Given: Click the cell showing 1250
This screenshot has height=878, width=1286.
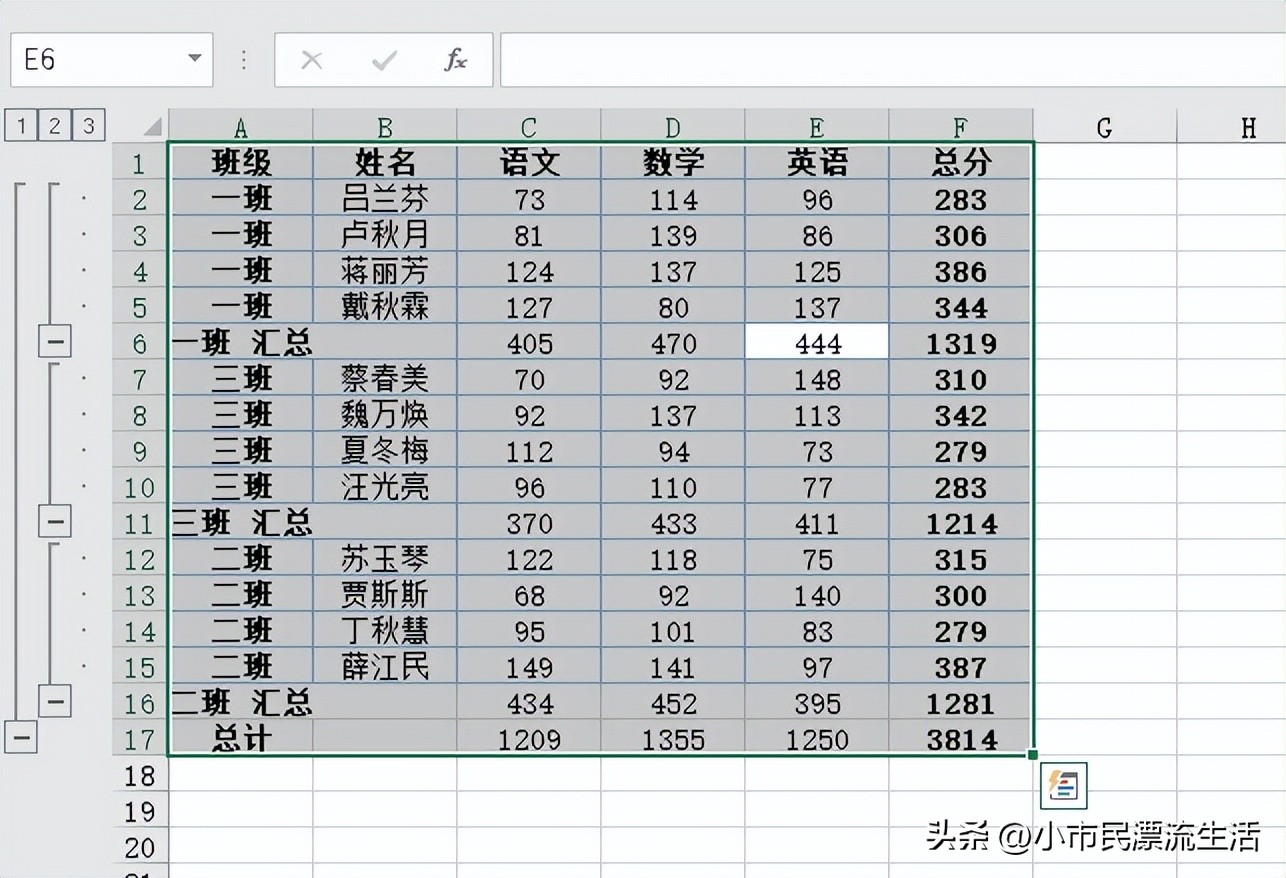Looking at the screenshot, I should point(817,739).
